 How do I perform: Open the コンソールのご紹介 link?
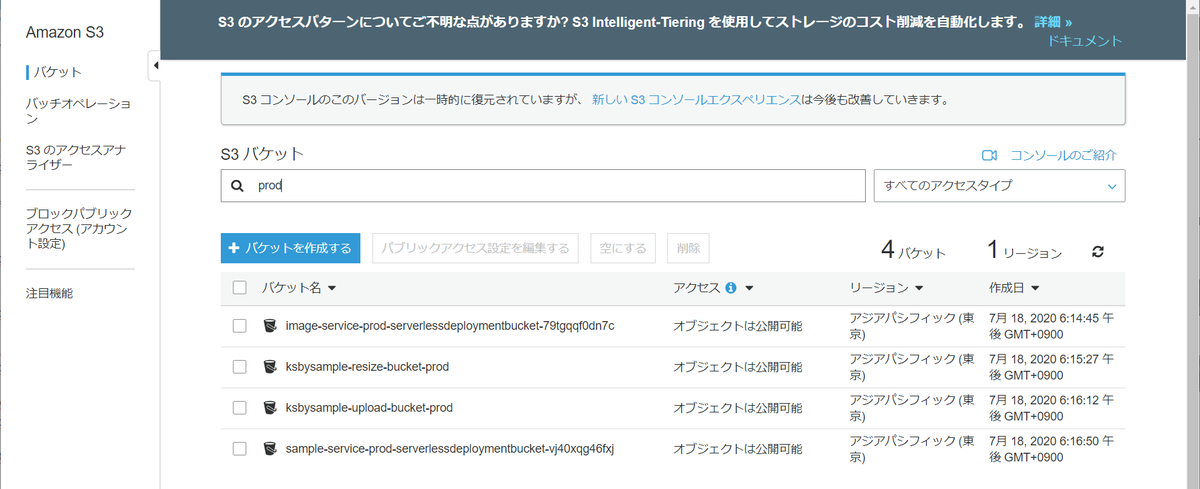point(1063,155)
